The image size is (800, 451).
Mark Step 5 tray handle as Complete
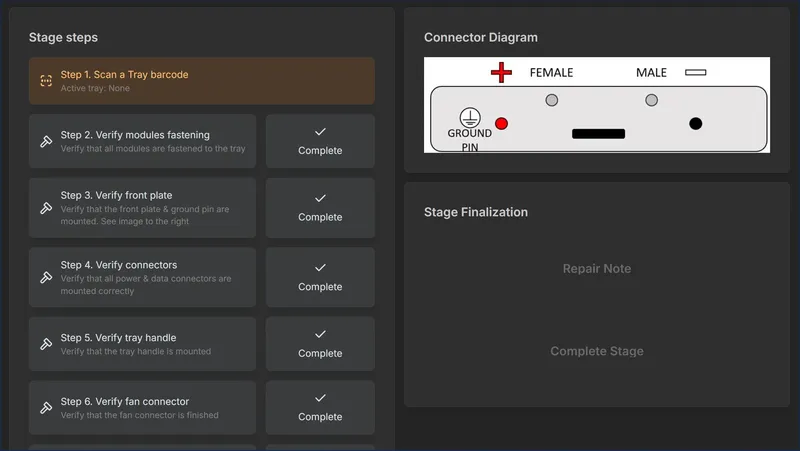pos(320,344)
